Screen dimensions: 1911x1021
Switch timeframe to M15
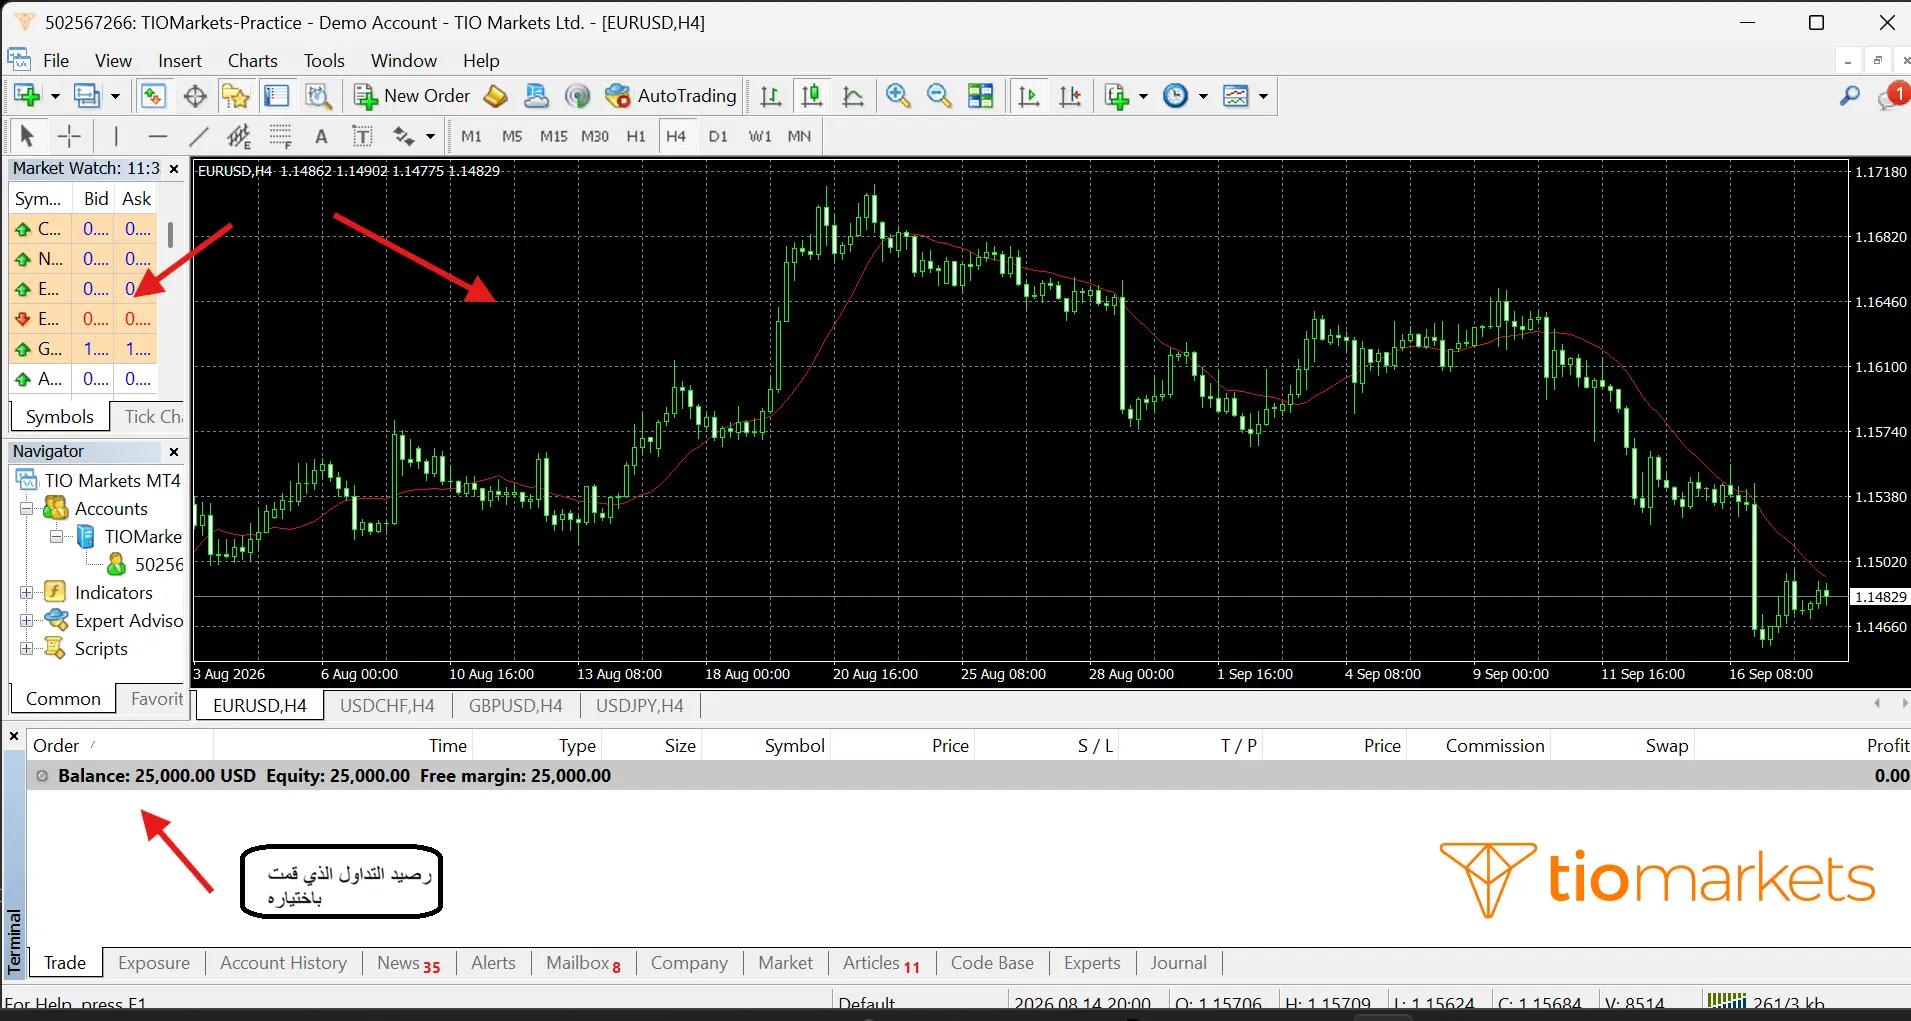[x=553, y=136]
